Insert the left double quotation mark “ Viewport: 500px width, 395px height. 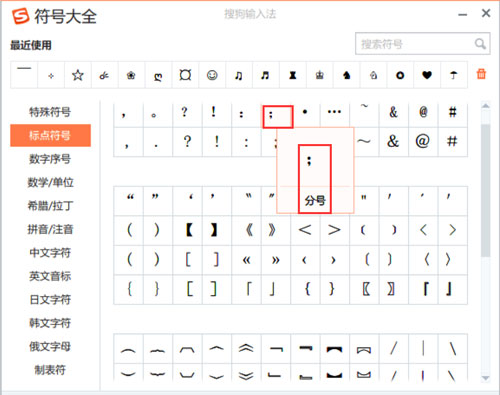point(129,201)
